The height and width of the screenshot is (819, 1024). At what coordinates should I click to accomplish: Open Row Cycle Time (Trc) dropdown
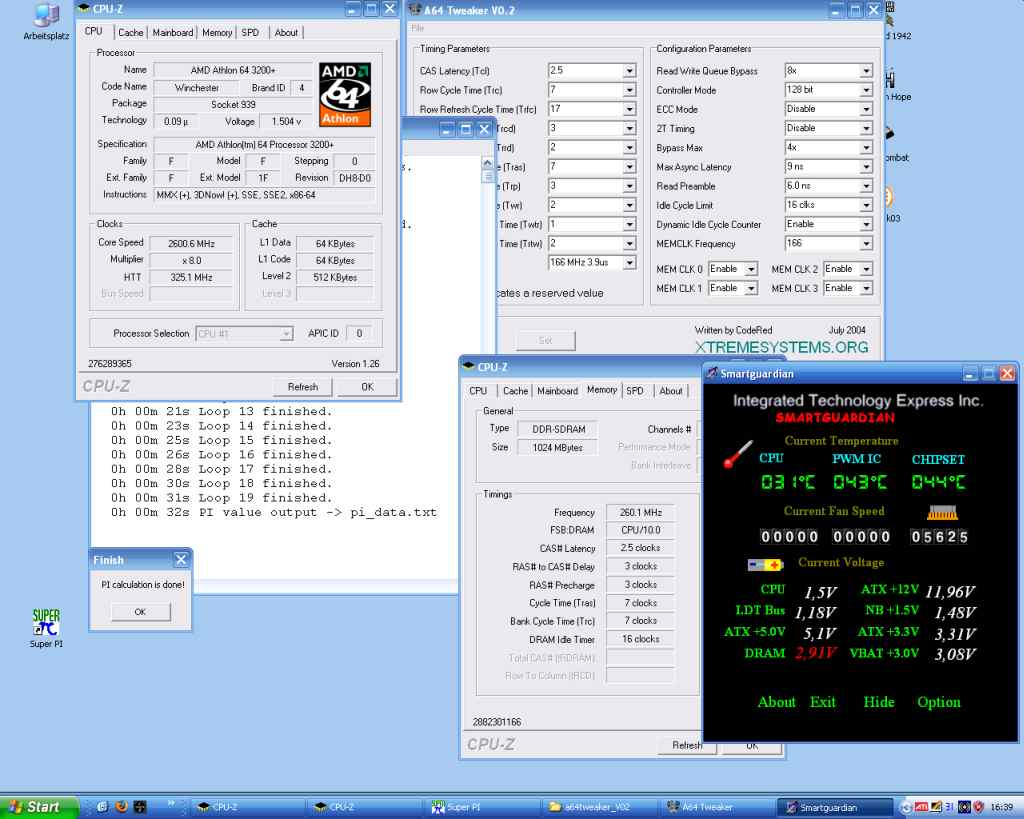[x=630, y=90]
